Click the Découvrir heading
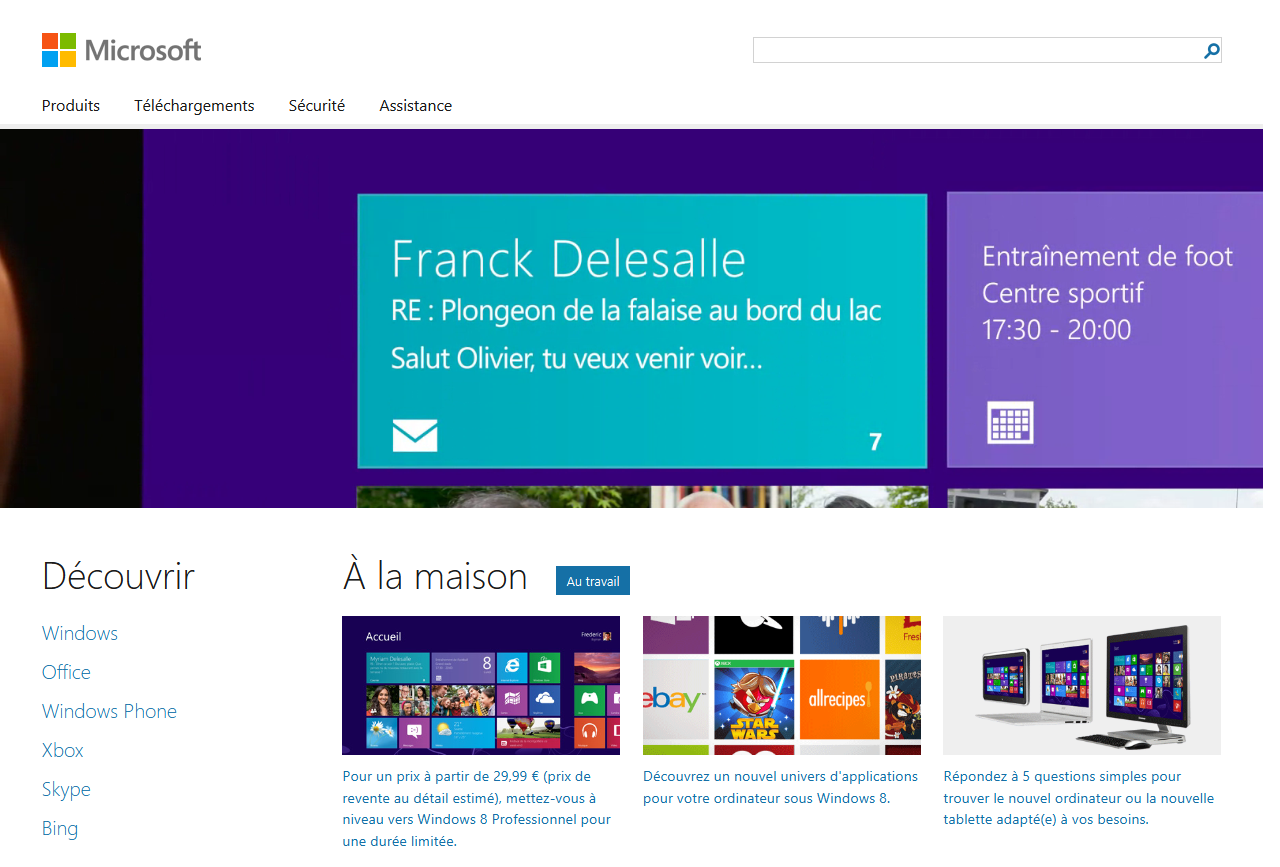 (x=118, y=576)
